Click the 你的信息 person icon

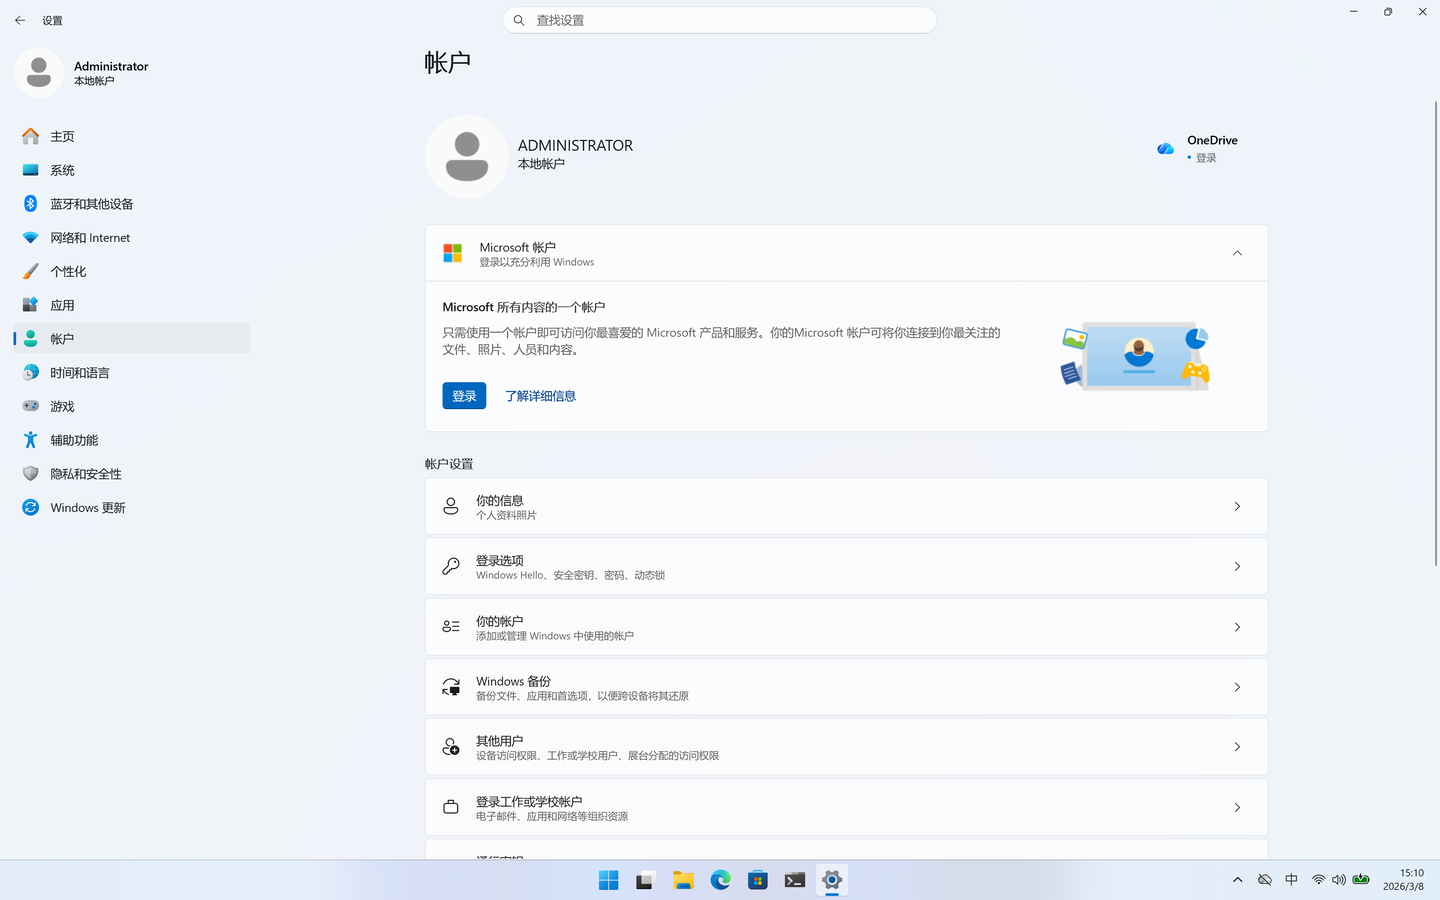(451, 507)
